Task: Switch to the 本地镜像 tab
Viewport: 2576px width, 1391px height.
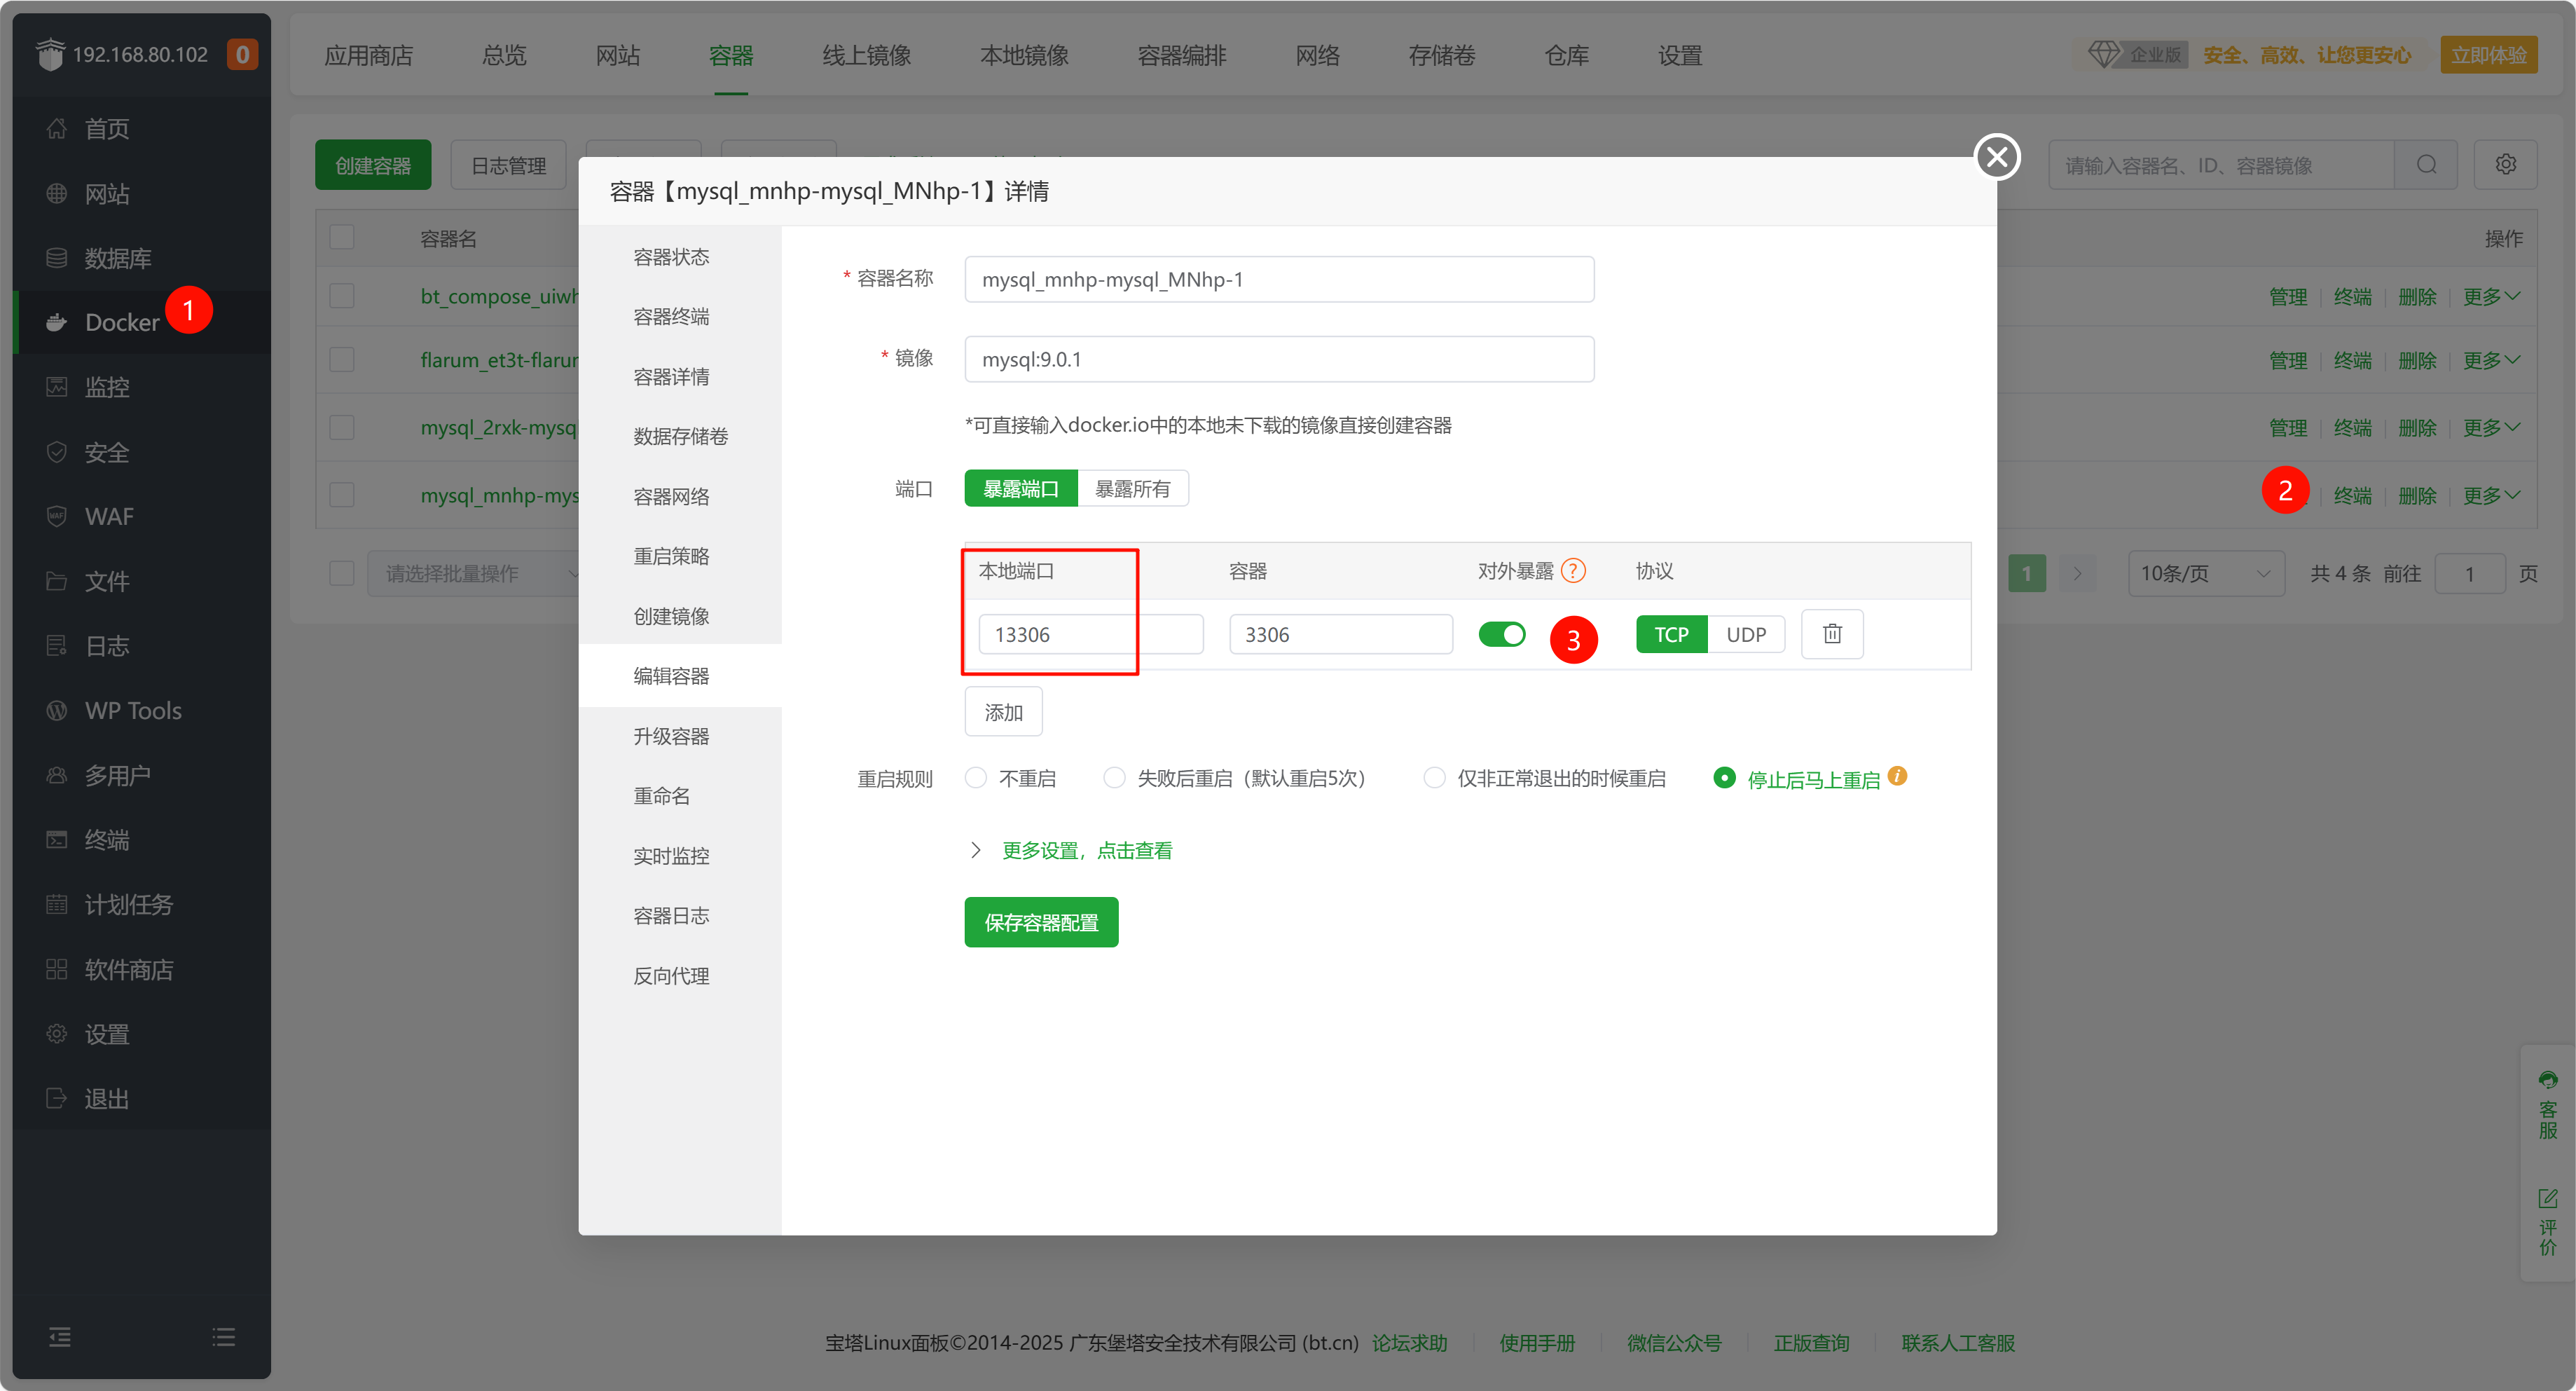Action: pos(1023,55)
